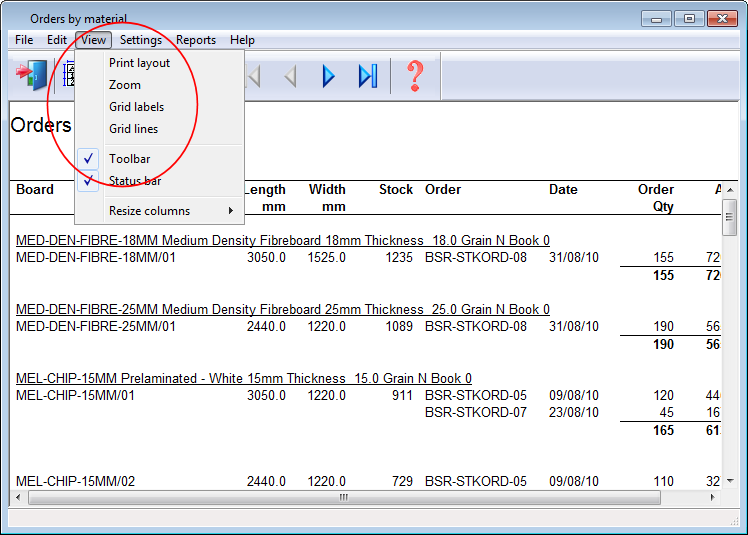Click the horizontal scrollbar left arrow
This screenshot has height=535, width=748.
tap(18, 497)
